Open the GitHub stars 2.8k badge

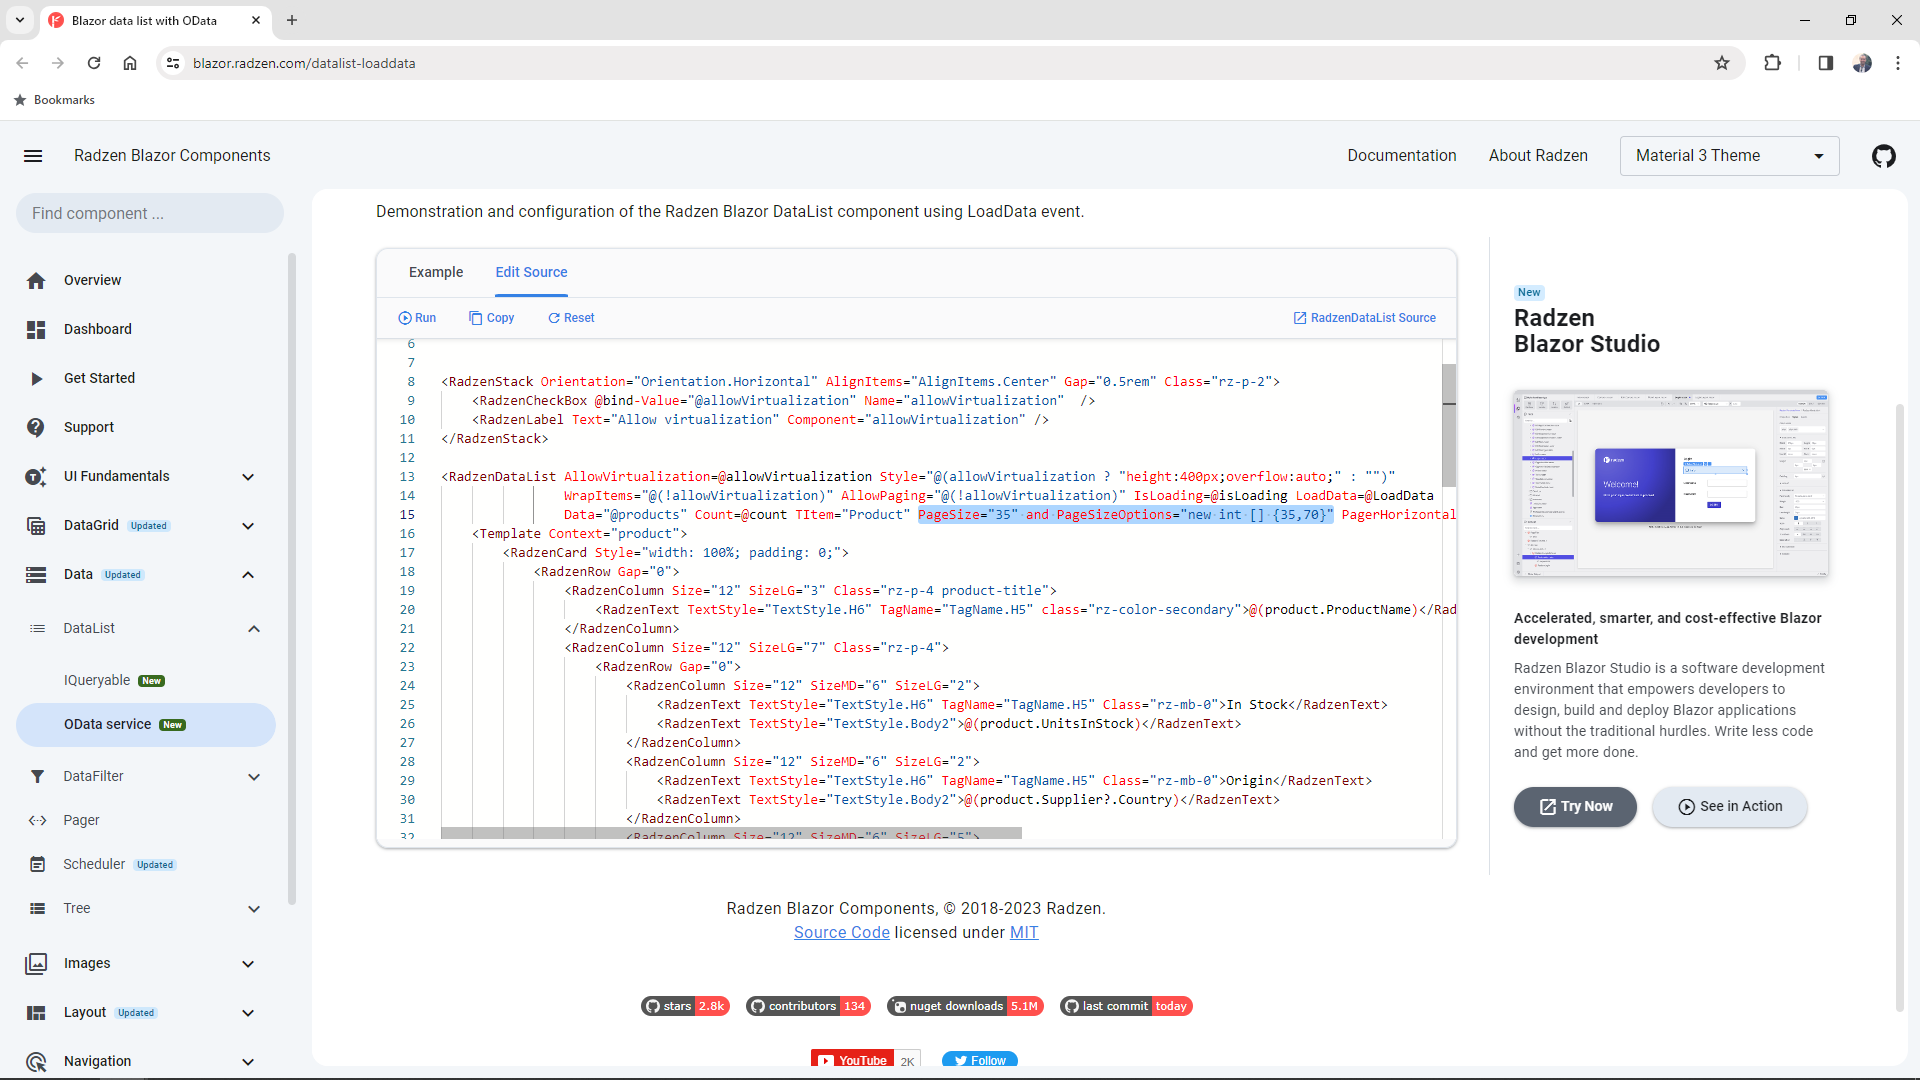coord(685,1007)
